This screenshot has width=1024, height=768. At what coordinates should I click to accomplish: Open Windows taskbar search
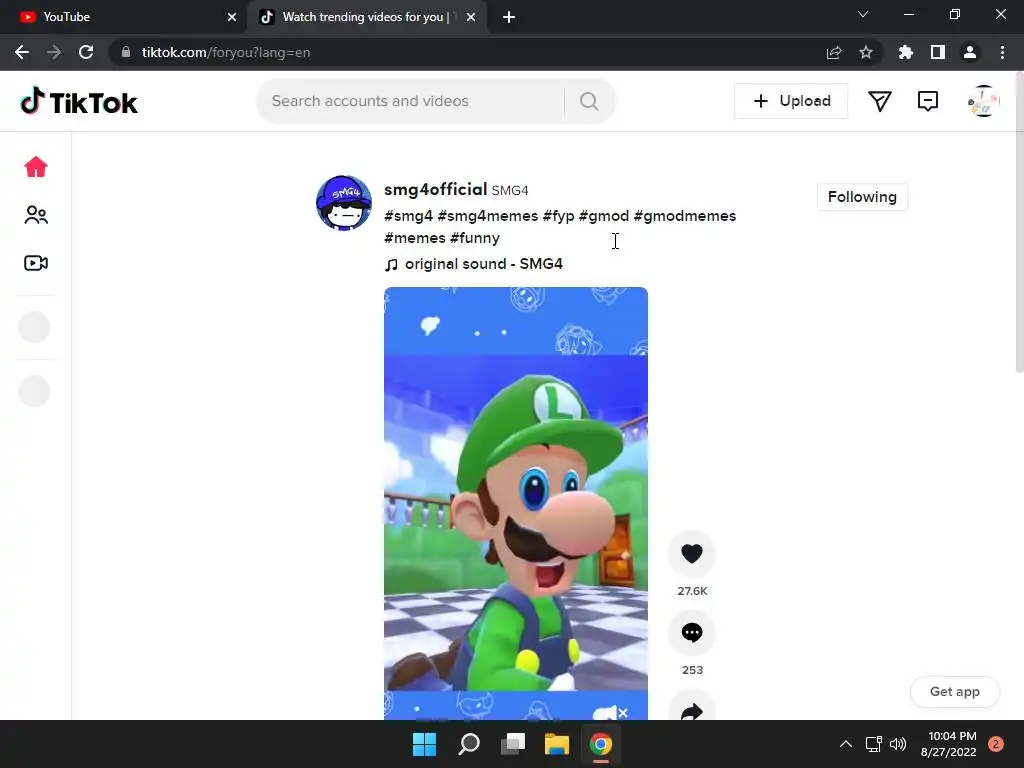tap(469, 744)
